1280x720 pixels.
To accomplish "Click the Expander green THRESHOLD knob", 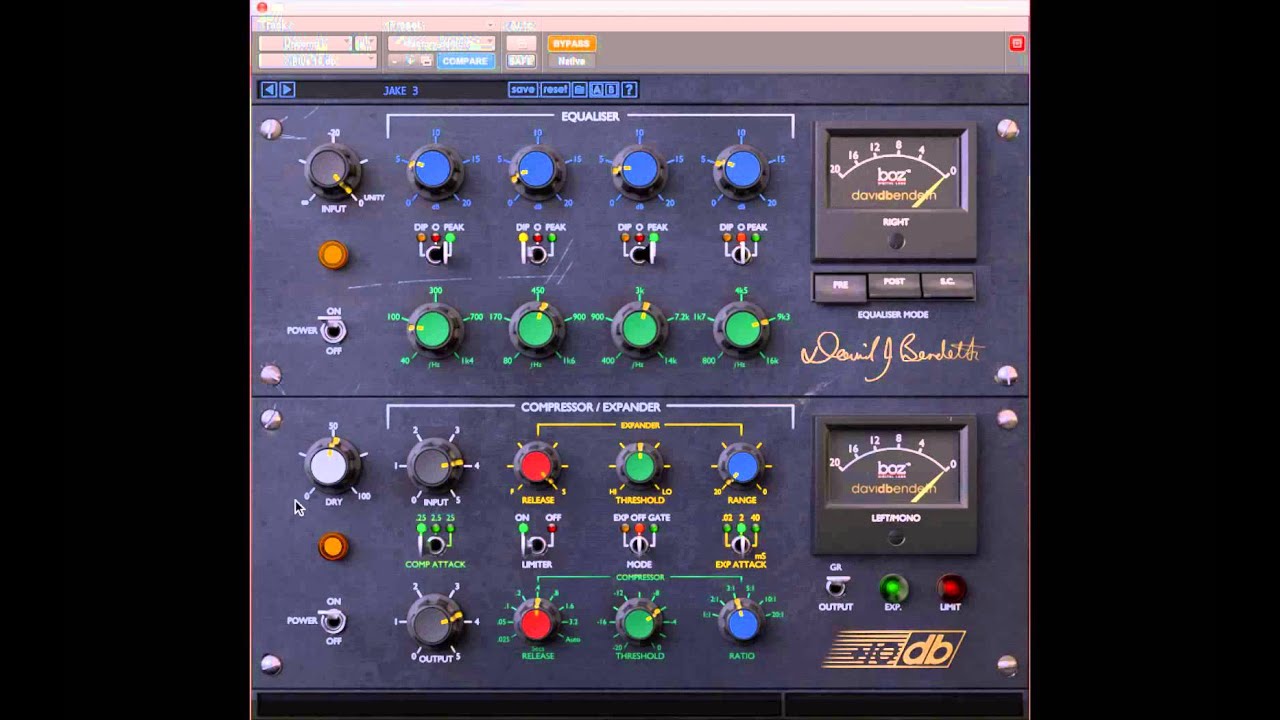I will pyautogui.click(x=639, y=466).
